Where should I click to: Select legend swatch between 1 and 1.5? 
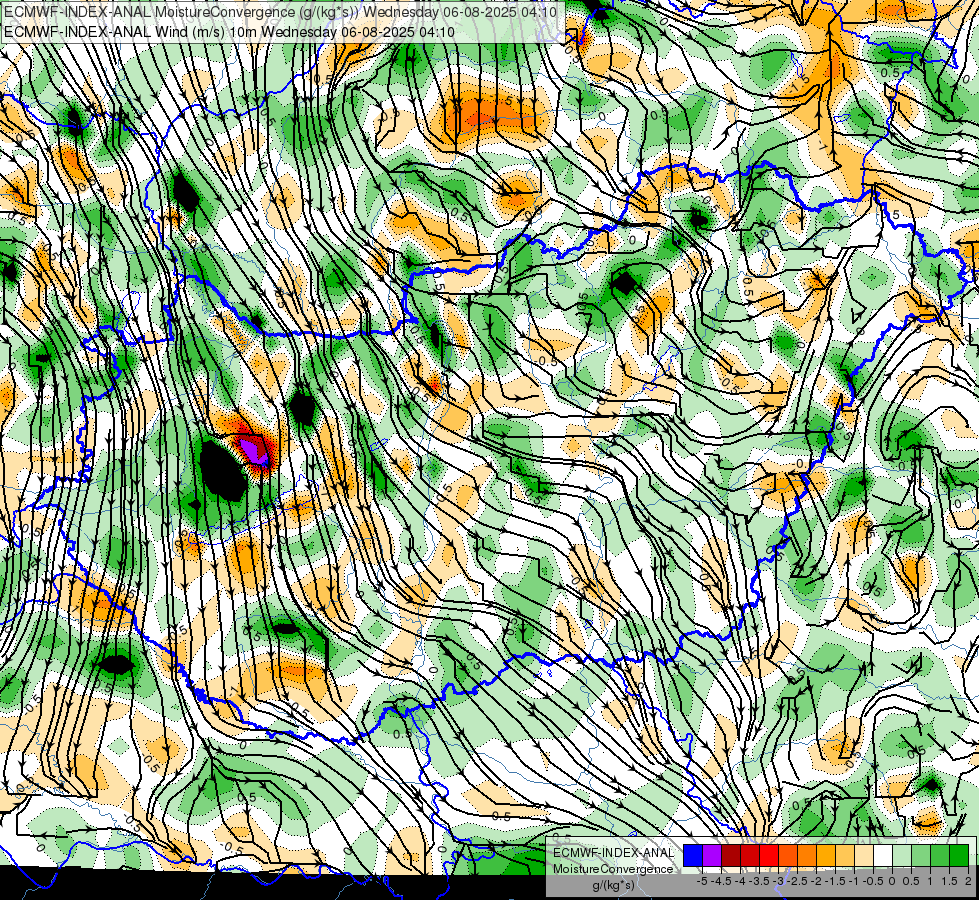click(940, 856)
